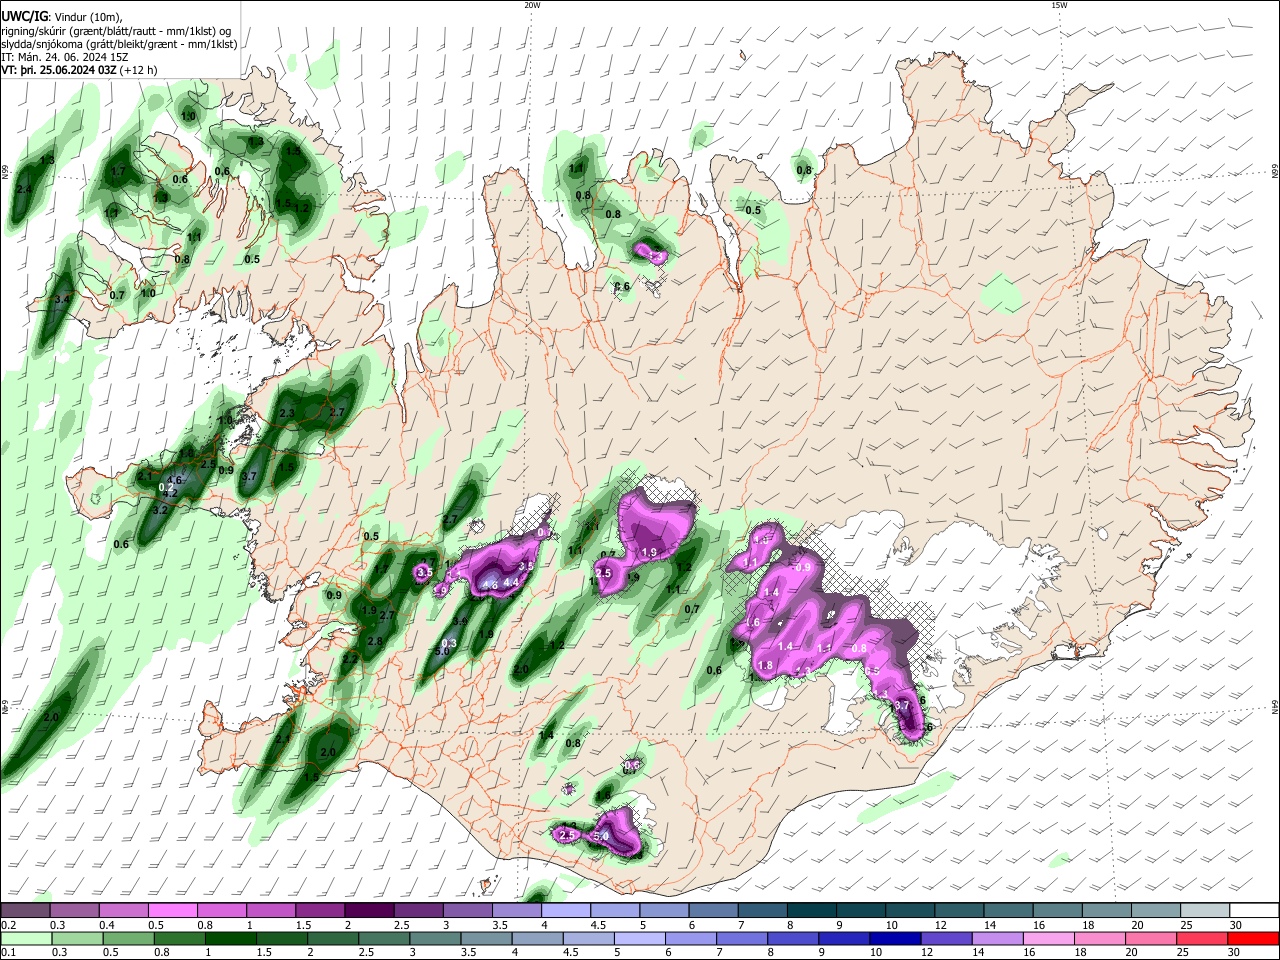Select the 'slydda/snjókoma' legend description line
Screen dimensions: 1280x960
click(119, 44)
